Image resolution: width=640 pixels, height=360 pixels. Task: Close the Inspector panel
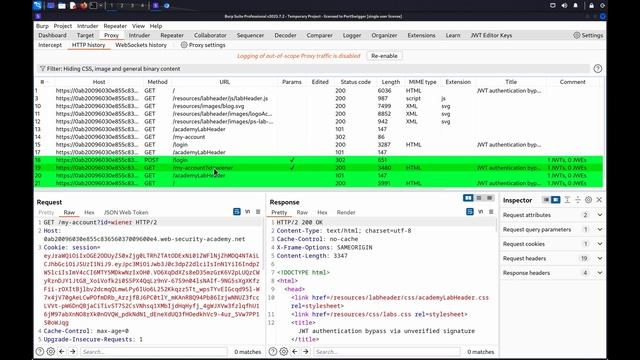[599, 200]
